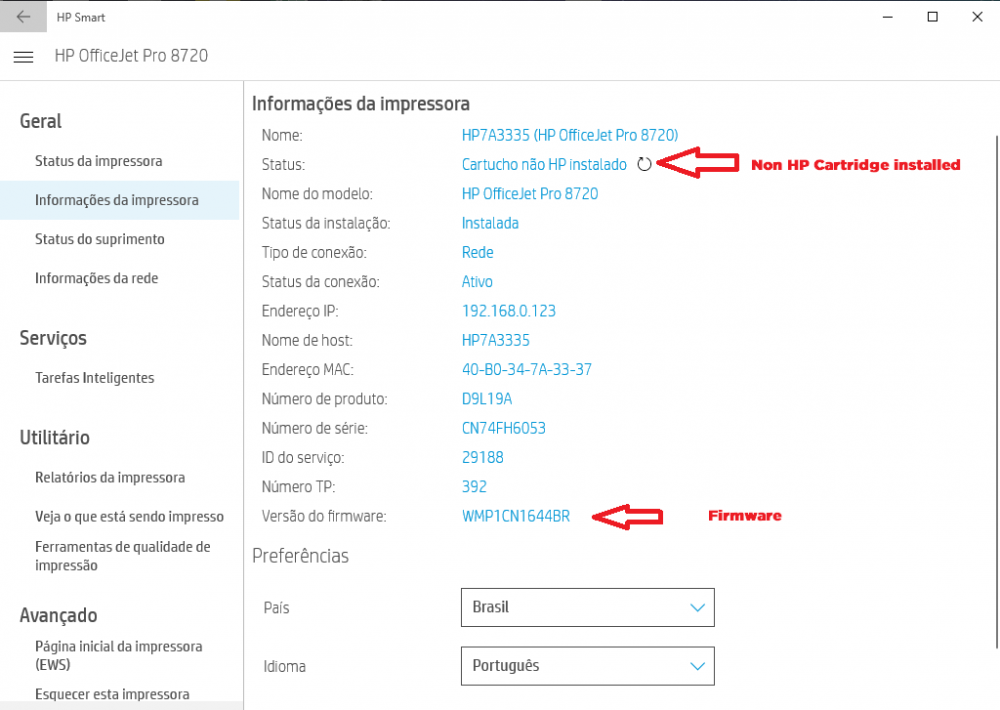
Task: Click firmware version WMP1CN1644BR
Action: point(515,516)
